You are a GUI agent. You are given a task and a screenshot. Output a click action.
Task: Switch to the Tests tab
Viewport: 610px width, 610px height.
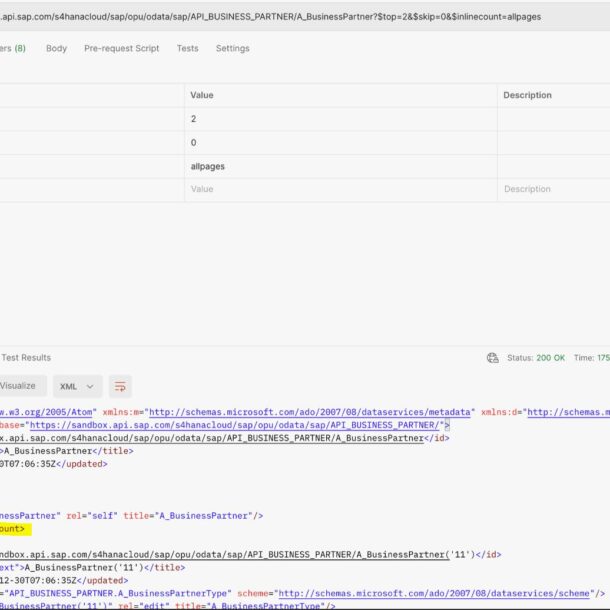tap(188, 48)
